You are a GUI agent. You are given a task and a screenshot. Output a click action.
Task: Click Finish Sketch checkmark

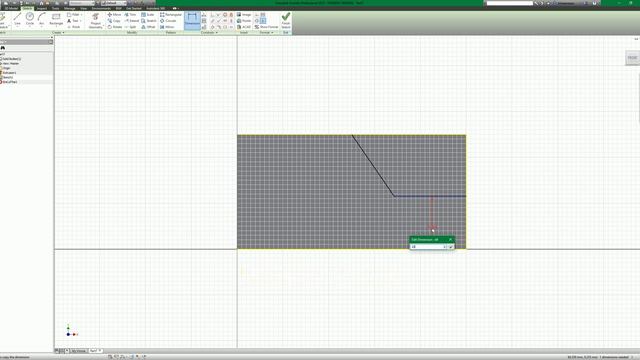[286, 20]
